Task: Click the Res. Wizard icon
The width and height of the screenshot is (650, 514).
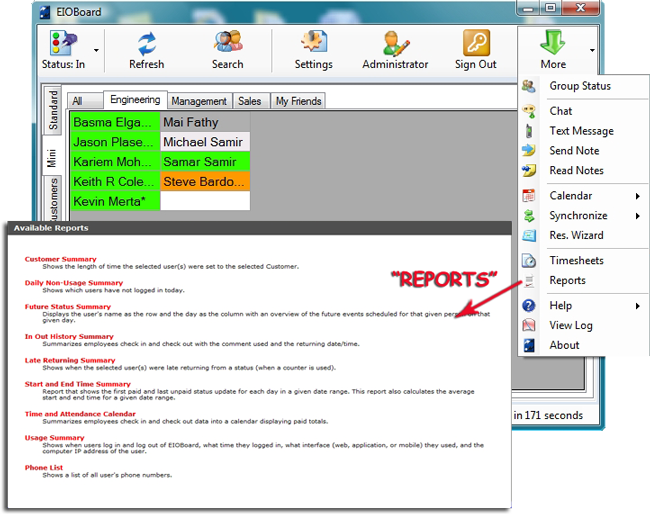Action: tap(529, 235)
